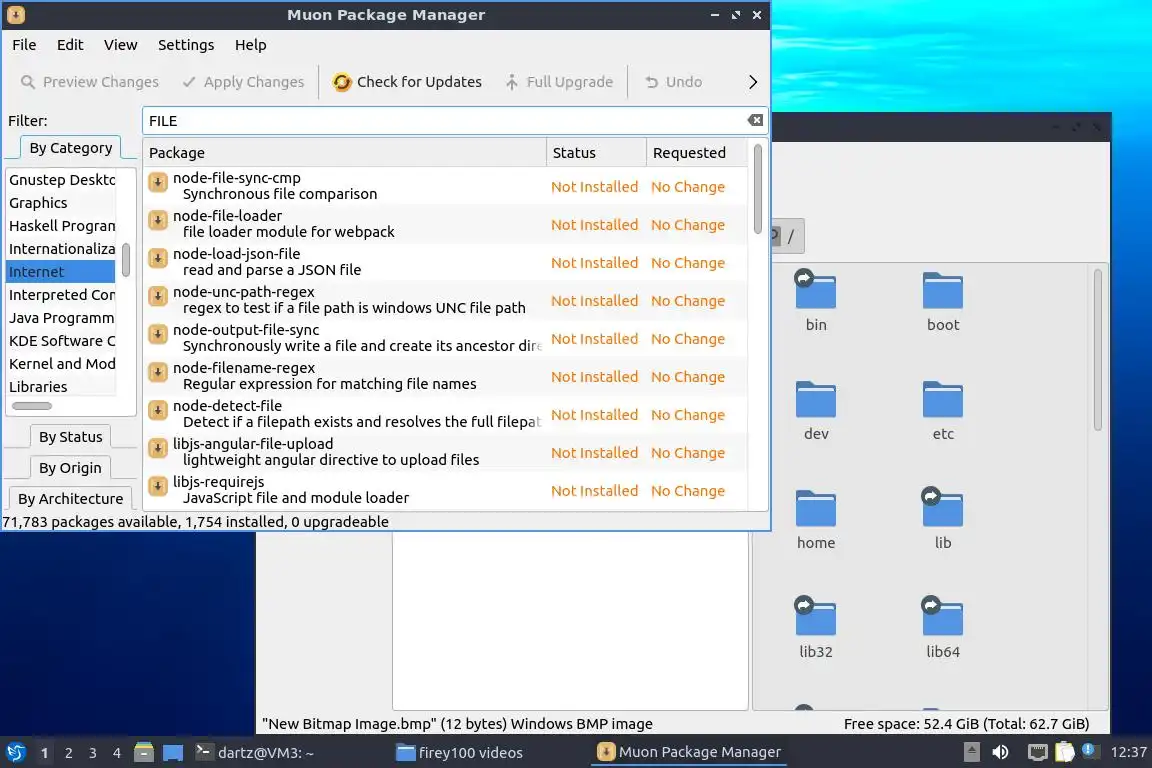Switch to the By Status tab

click(71, 437)
